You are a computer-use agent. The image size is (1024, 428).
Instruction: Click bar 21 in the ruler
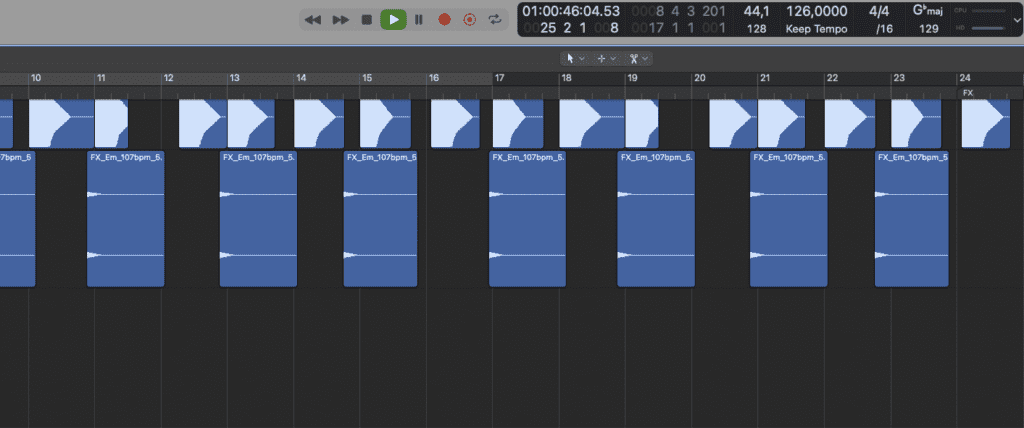[x=765, y=78]
